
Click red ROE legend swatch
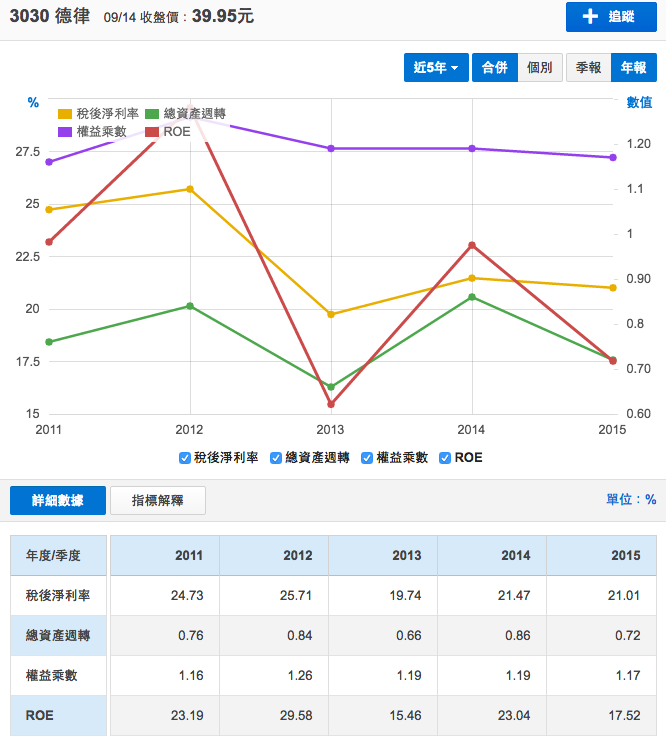pyautogui.click(x=153, y=131)
